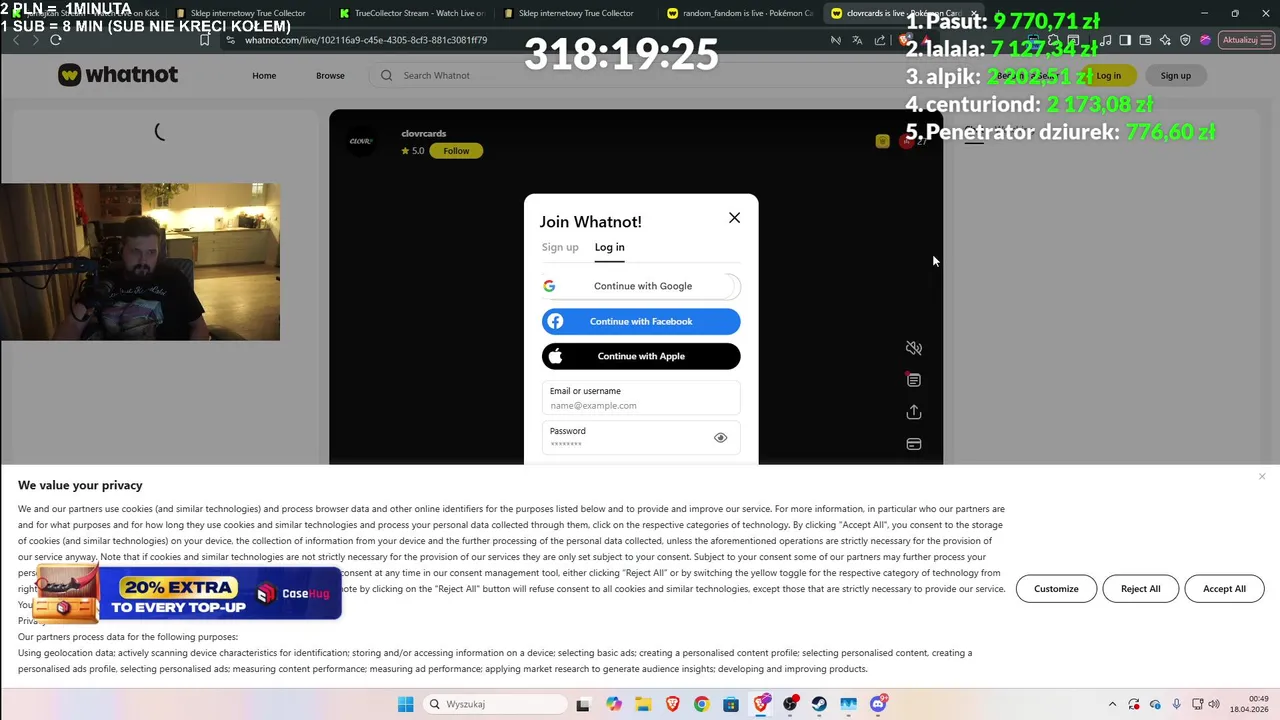Bookmark this page icon

pos(204,40)
